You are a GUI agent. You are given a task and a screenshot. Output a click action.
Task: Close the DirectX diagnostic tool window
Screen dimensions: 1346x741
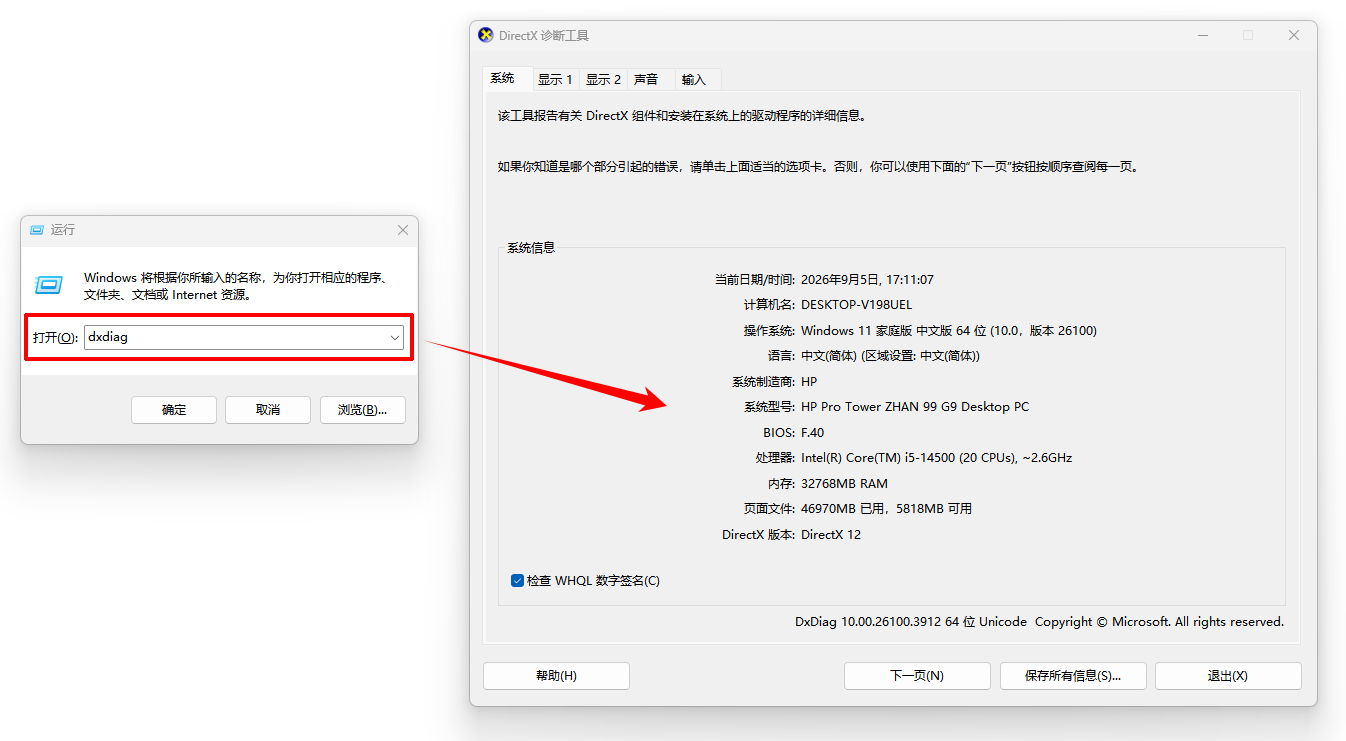coord(1294,35)
